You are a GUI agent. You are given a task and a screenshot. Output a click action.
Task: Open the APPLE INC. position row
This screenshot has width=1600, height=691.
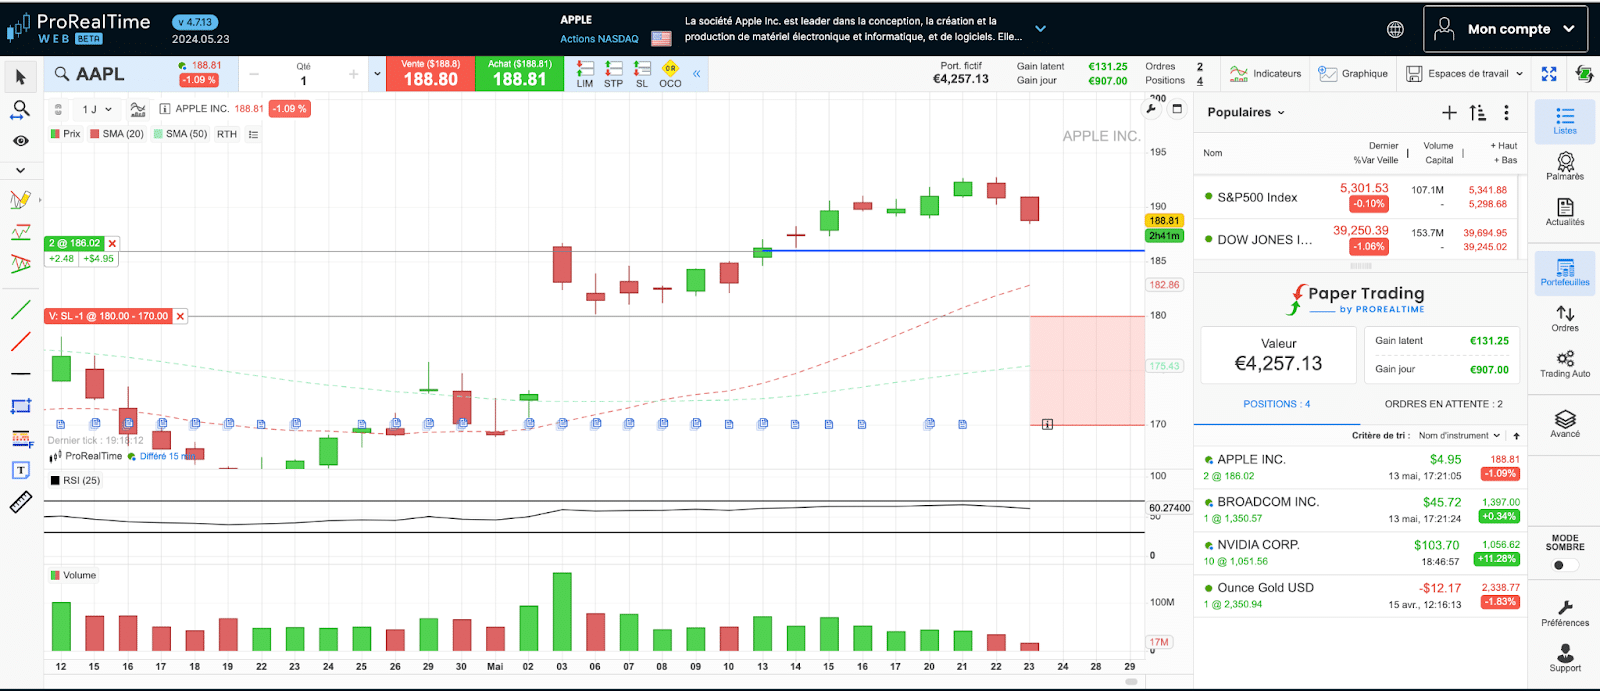(x=1360, y=467)
